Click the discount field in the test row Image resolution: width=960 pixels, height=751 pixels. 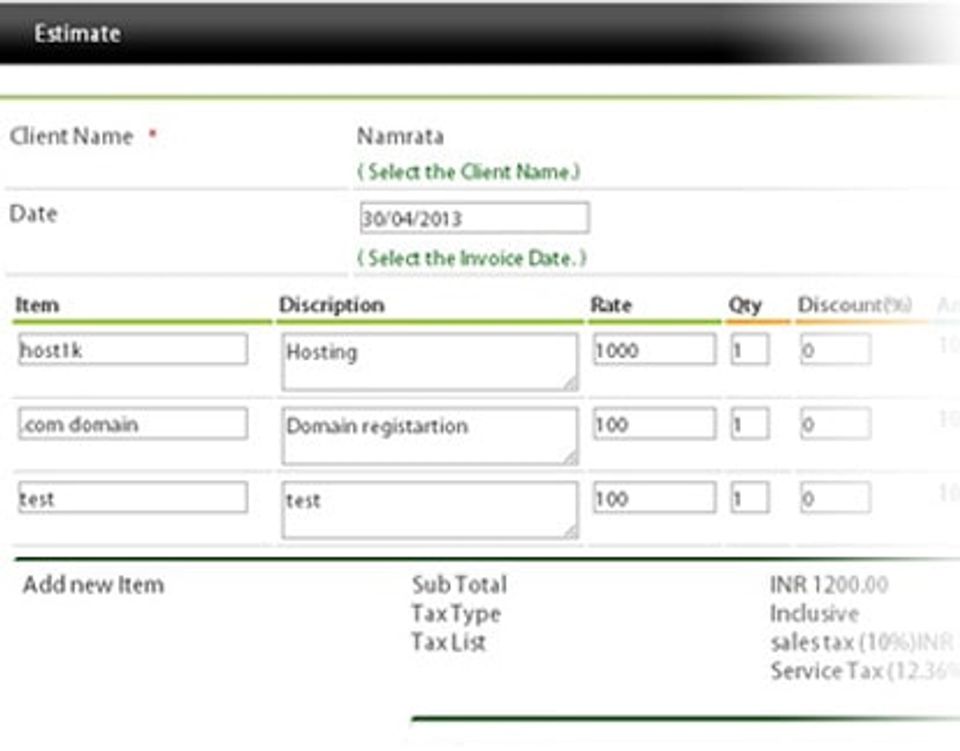tap(835, 498)
